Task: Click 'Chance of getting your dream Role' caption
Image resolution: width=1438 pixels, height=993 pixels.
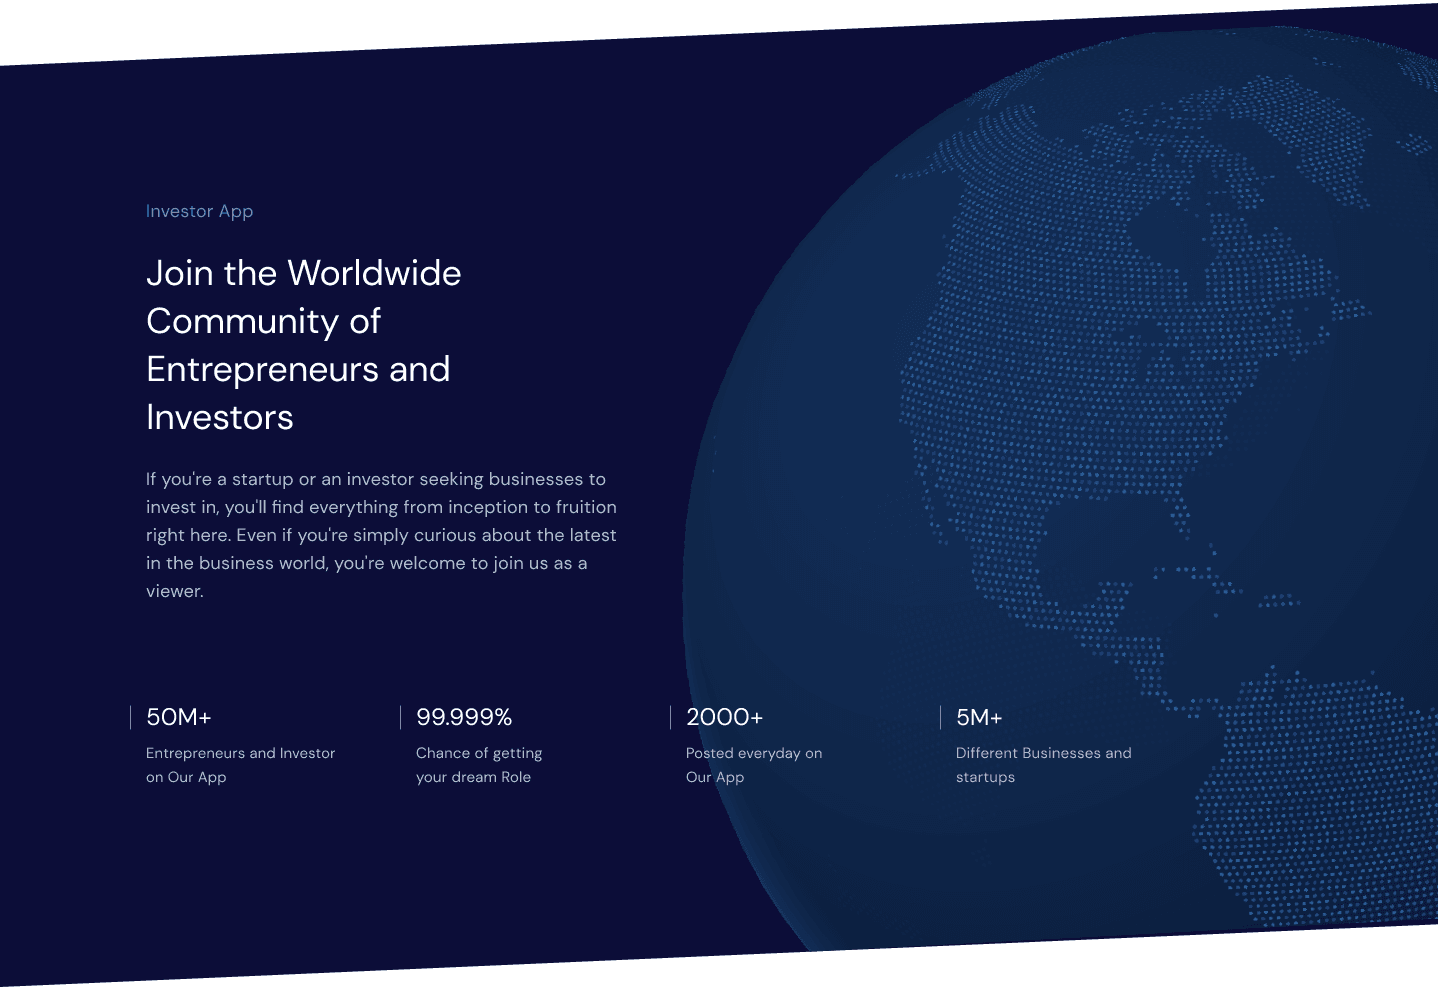Action: click(479, 765)
